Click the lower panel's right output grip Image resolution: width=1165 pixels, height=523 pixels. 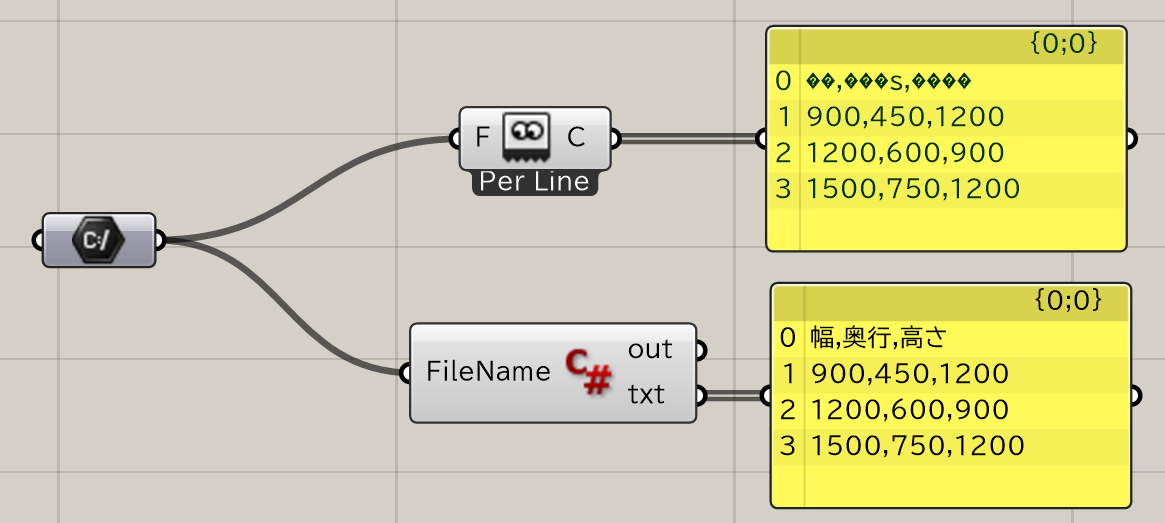pos(1135,396)
